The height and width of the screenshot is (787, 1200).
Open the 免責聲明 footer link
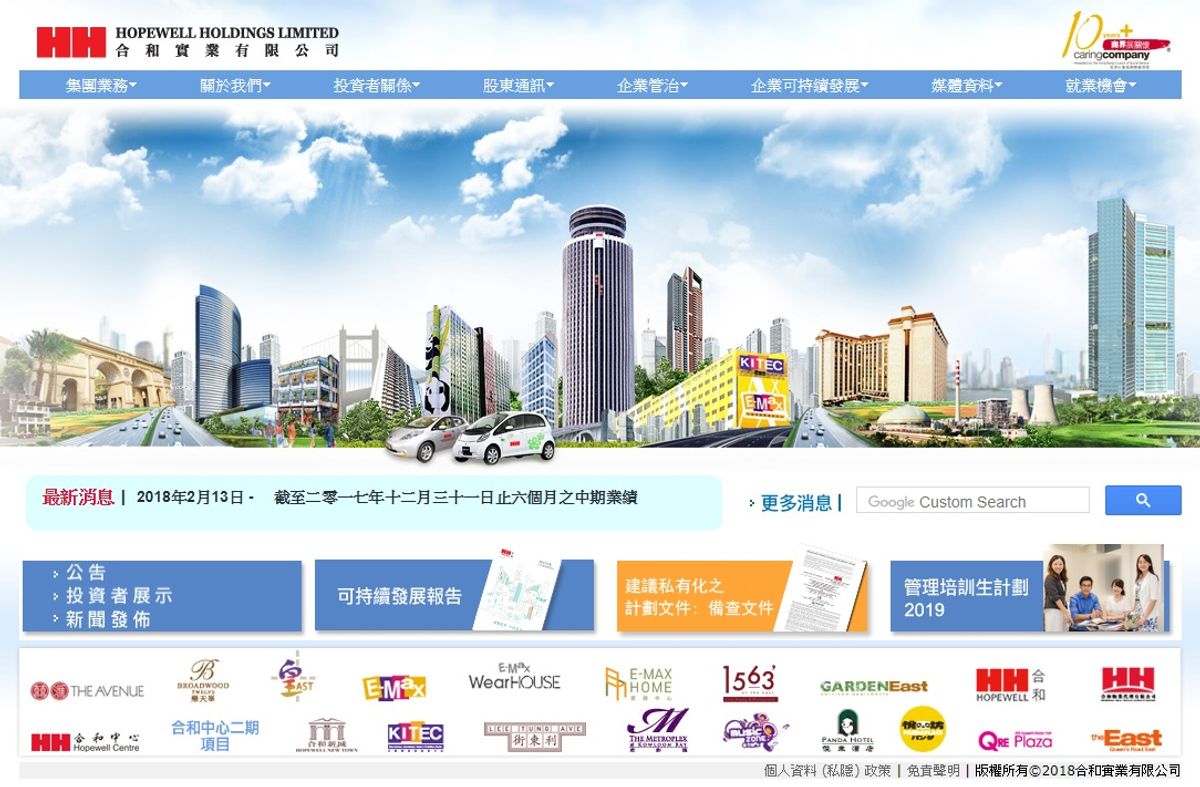click(933, 771)
